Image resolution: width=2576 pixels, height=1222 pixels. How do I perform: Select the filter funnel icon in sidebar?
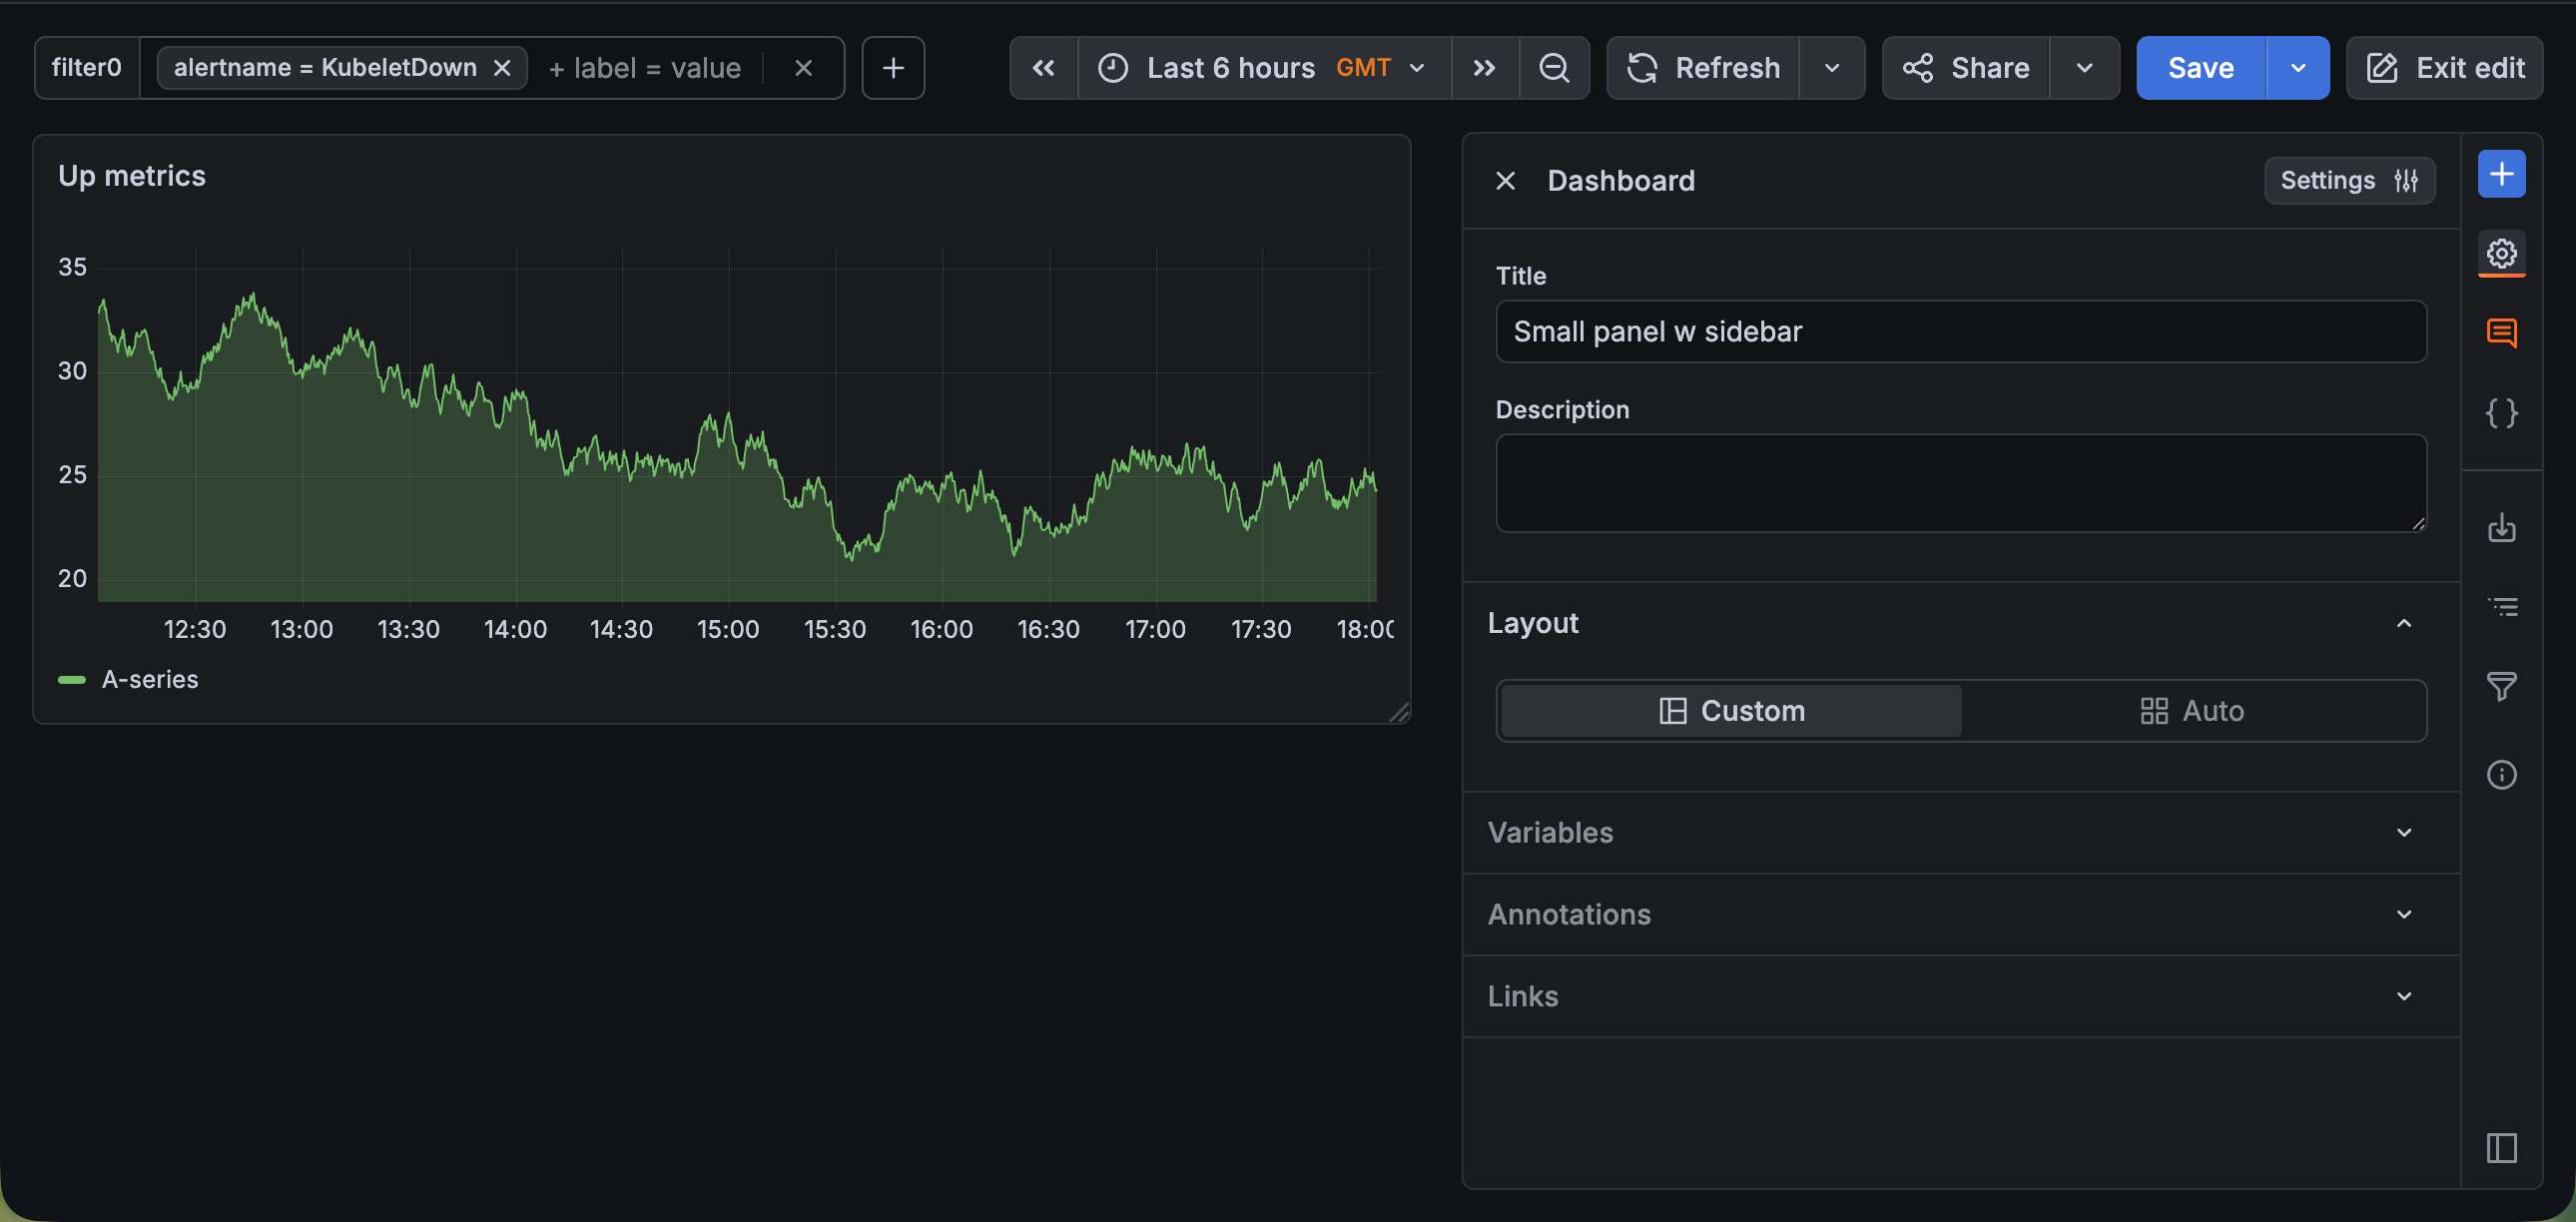coord(2501,687)
